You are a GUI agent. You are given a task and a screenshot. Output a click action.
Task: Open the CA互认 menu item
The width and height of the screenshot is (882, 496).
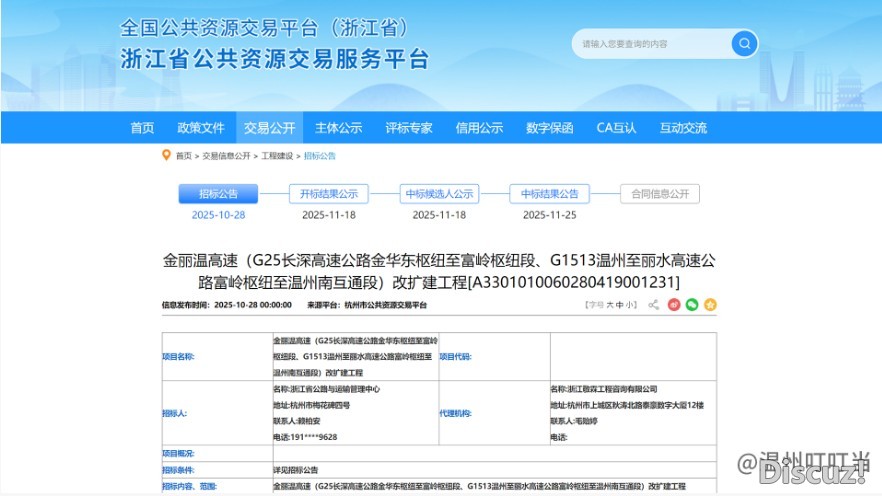pyautogui.click(x=616, y=128)
